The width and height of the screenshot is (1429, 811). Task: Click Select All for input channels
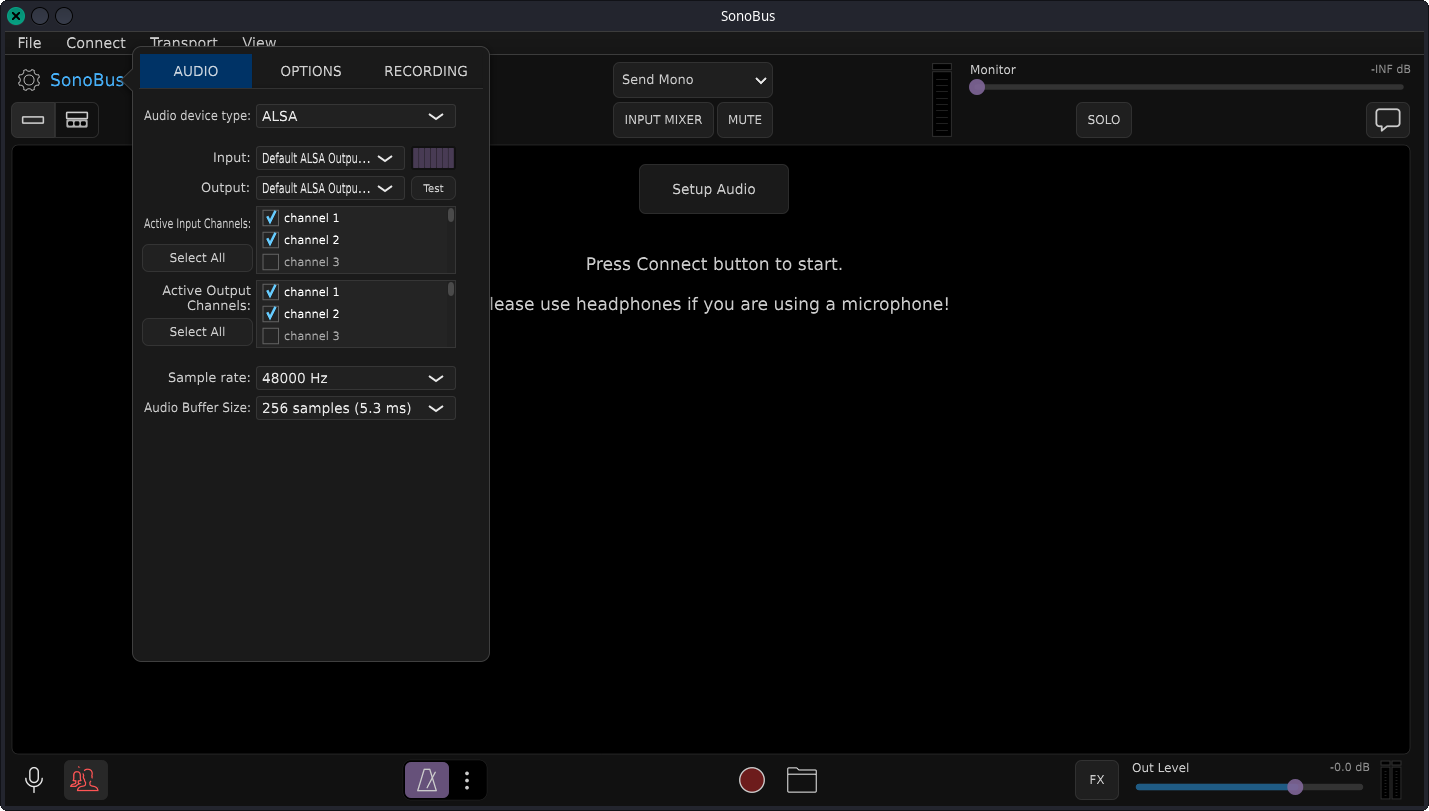point(197,258)
